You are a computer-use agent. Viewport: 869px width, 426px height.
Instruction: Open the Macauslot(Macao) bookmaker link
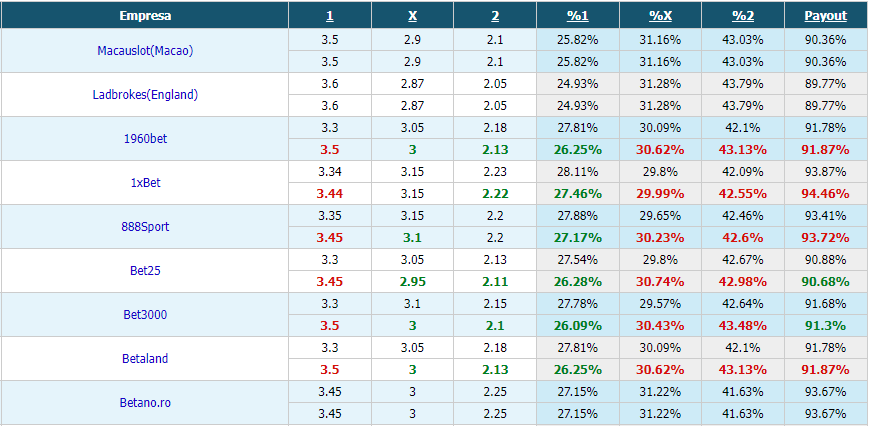click(x=145, y=50)
